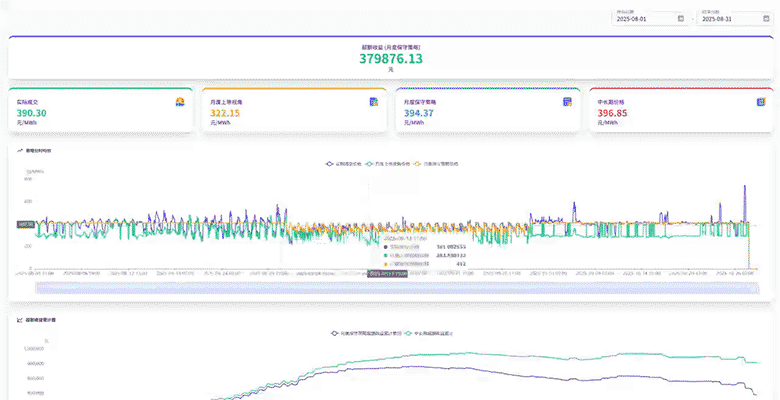Click the 379876.13 total revenue value
The width and height of the screenshot is (780, 400).
pyautogui.click(x=390, y=58)
